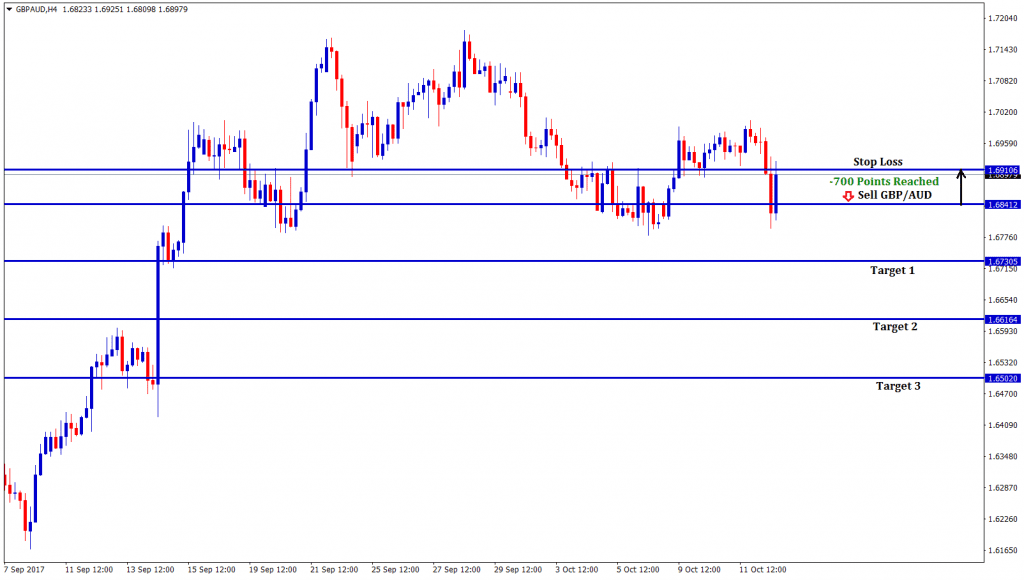The height and width of the screenshot is (580, 1024).
Task: Click the 1.67305 price tag on axis
Action: pyautogui.click(x=1003, y=261)
